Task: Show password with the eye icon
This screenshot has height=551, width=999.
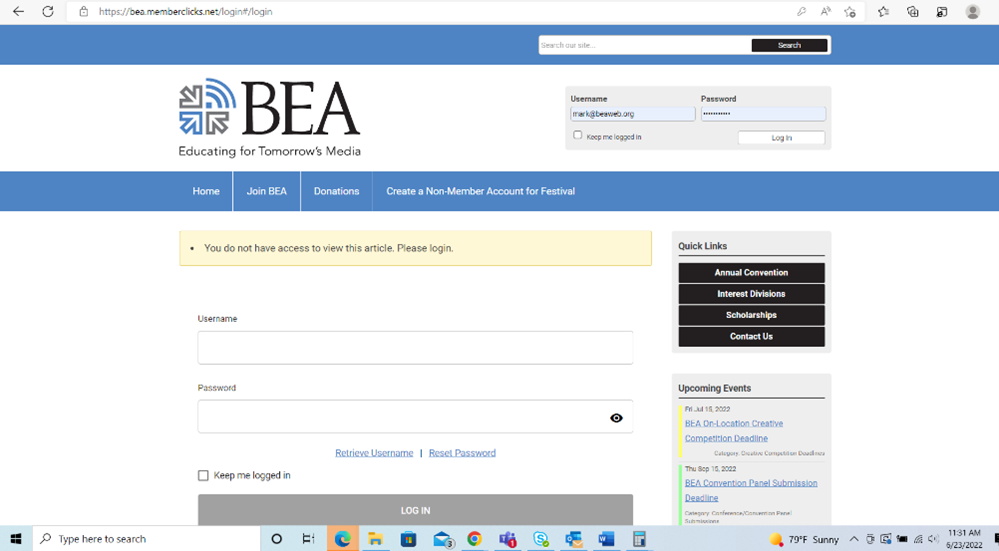Action: click(x=616, y=418)
